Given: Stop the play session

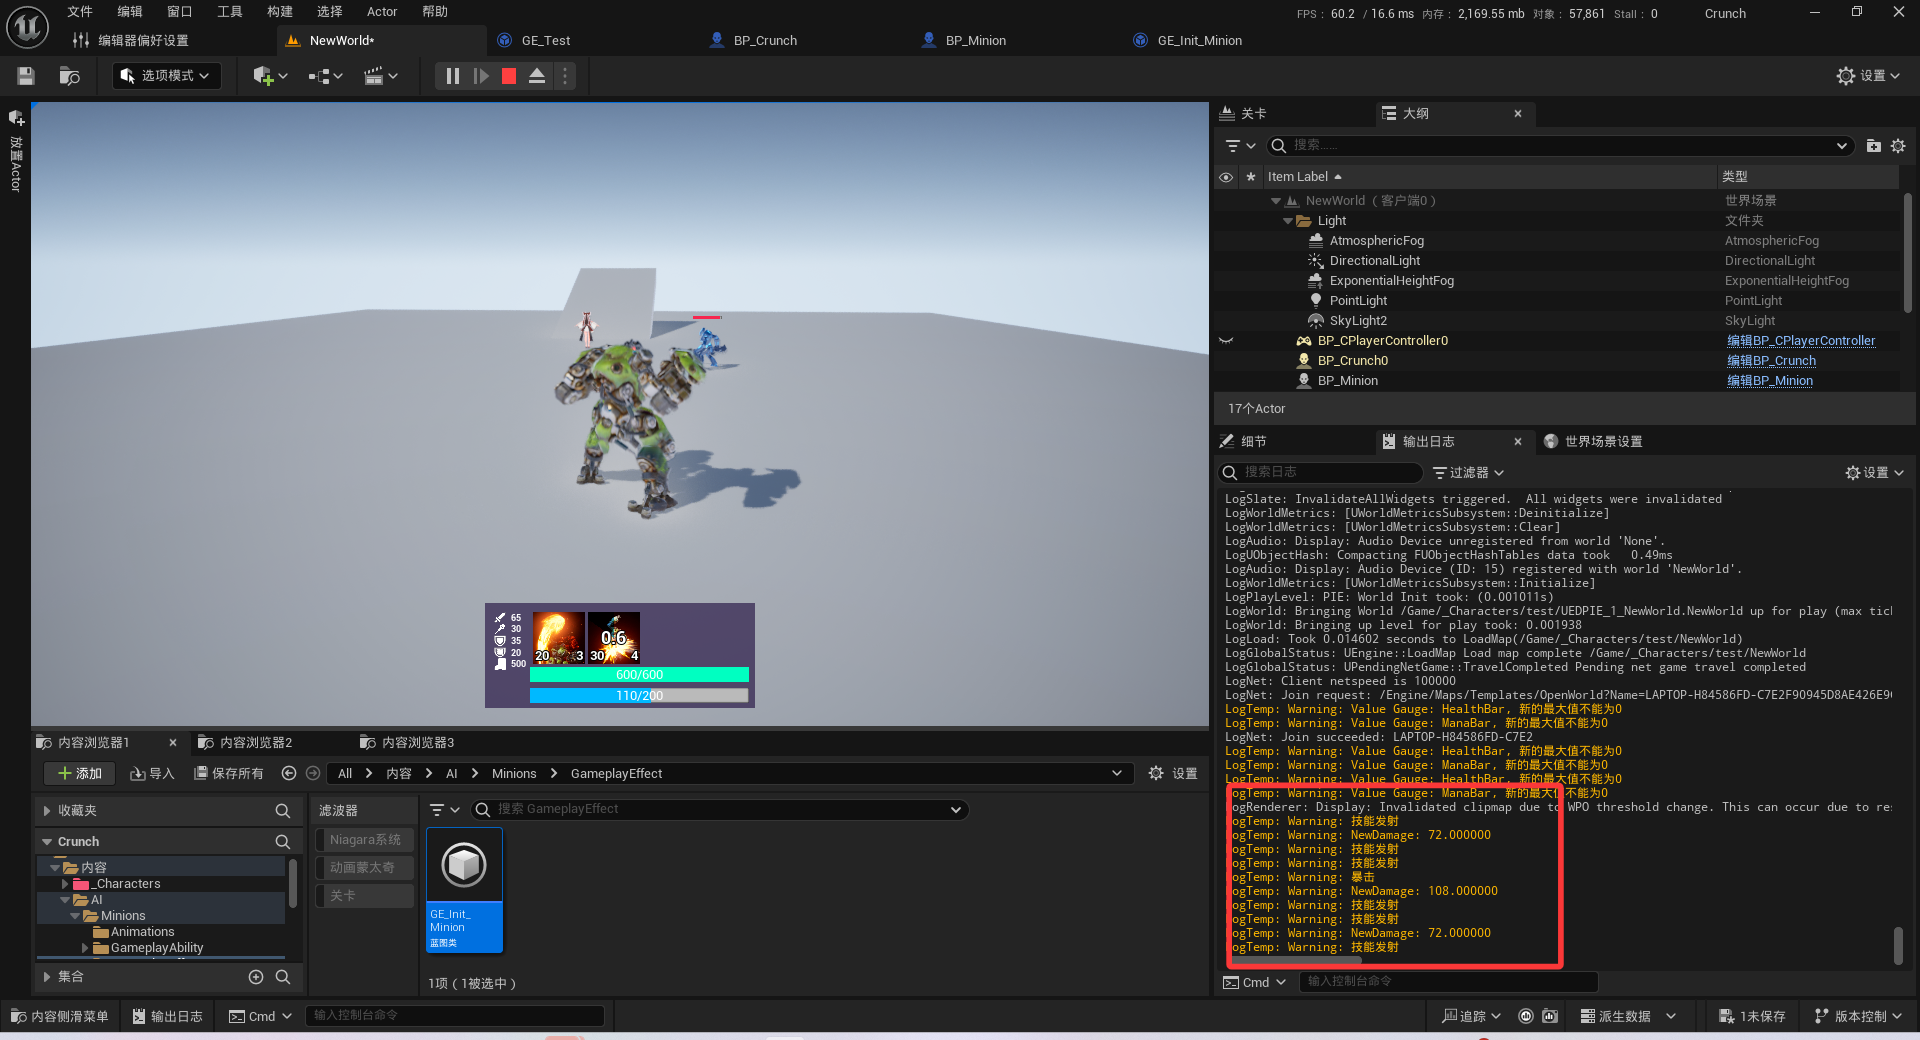Looking at the screenshot, I should (x=509, y=76).
